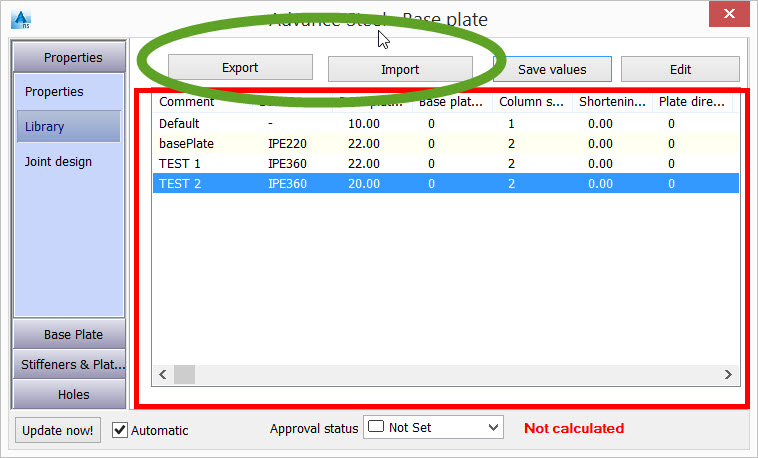Close the Base plate dialog
The width and height of the screenshot is (758, 458).
729,14
